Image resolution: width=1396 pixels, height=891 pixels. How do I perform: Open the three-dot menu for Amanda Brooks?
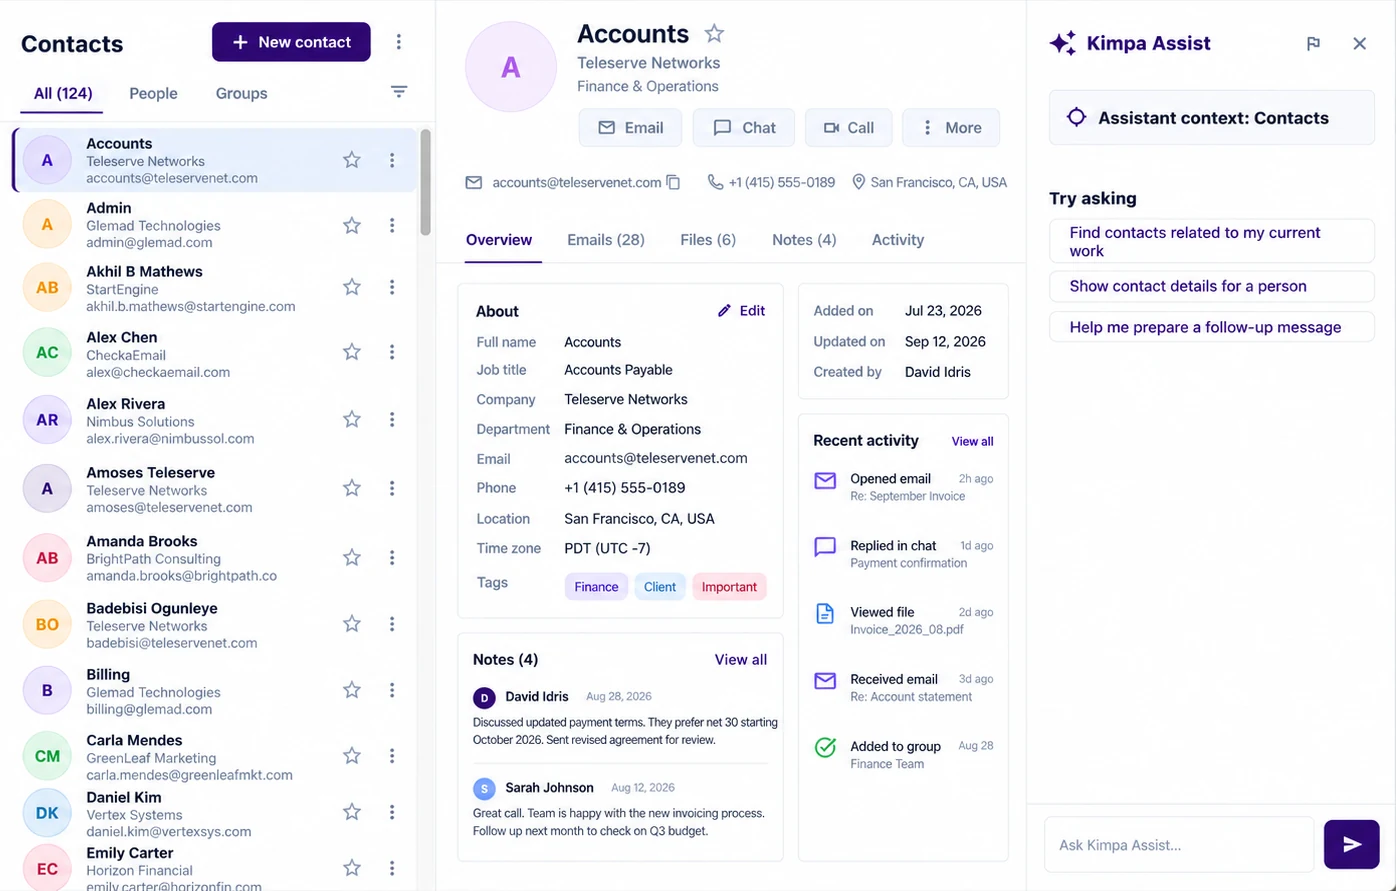[x=392, y=558]
